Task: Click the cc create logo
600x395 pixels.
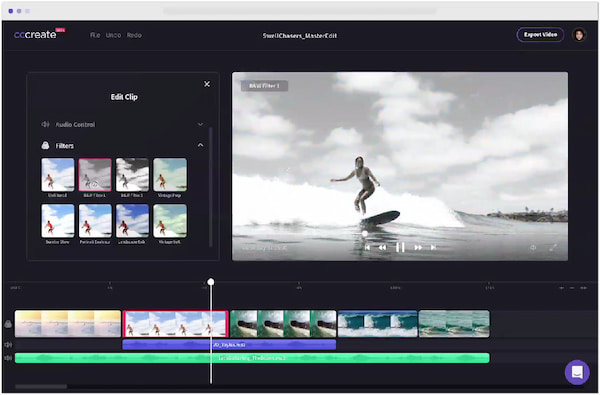Action: 38,34
